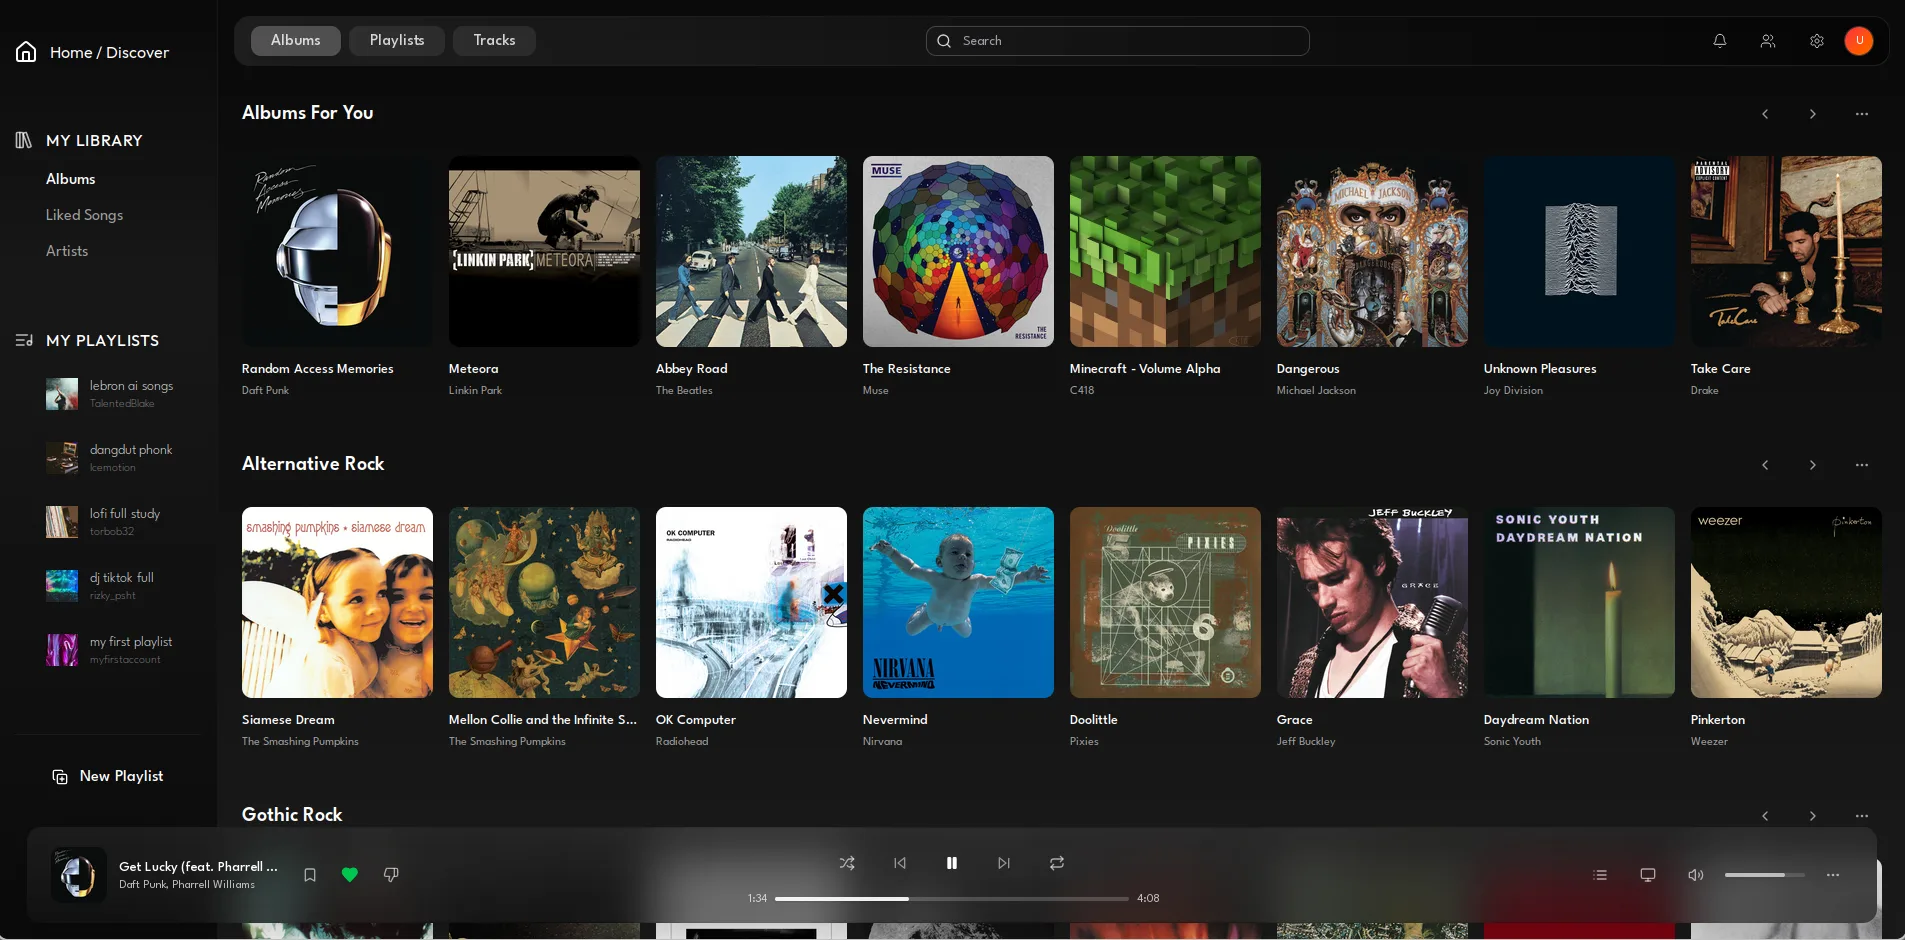This screenshot has height=940, width=1905.
Task: Open Liked Songs in My Library
Action: (x=84, y=215)
